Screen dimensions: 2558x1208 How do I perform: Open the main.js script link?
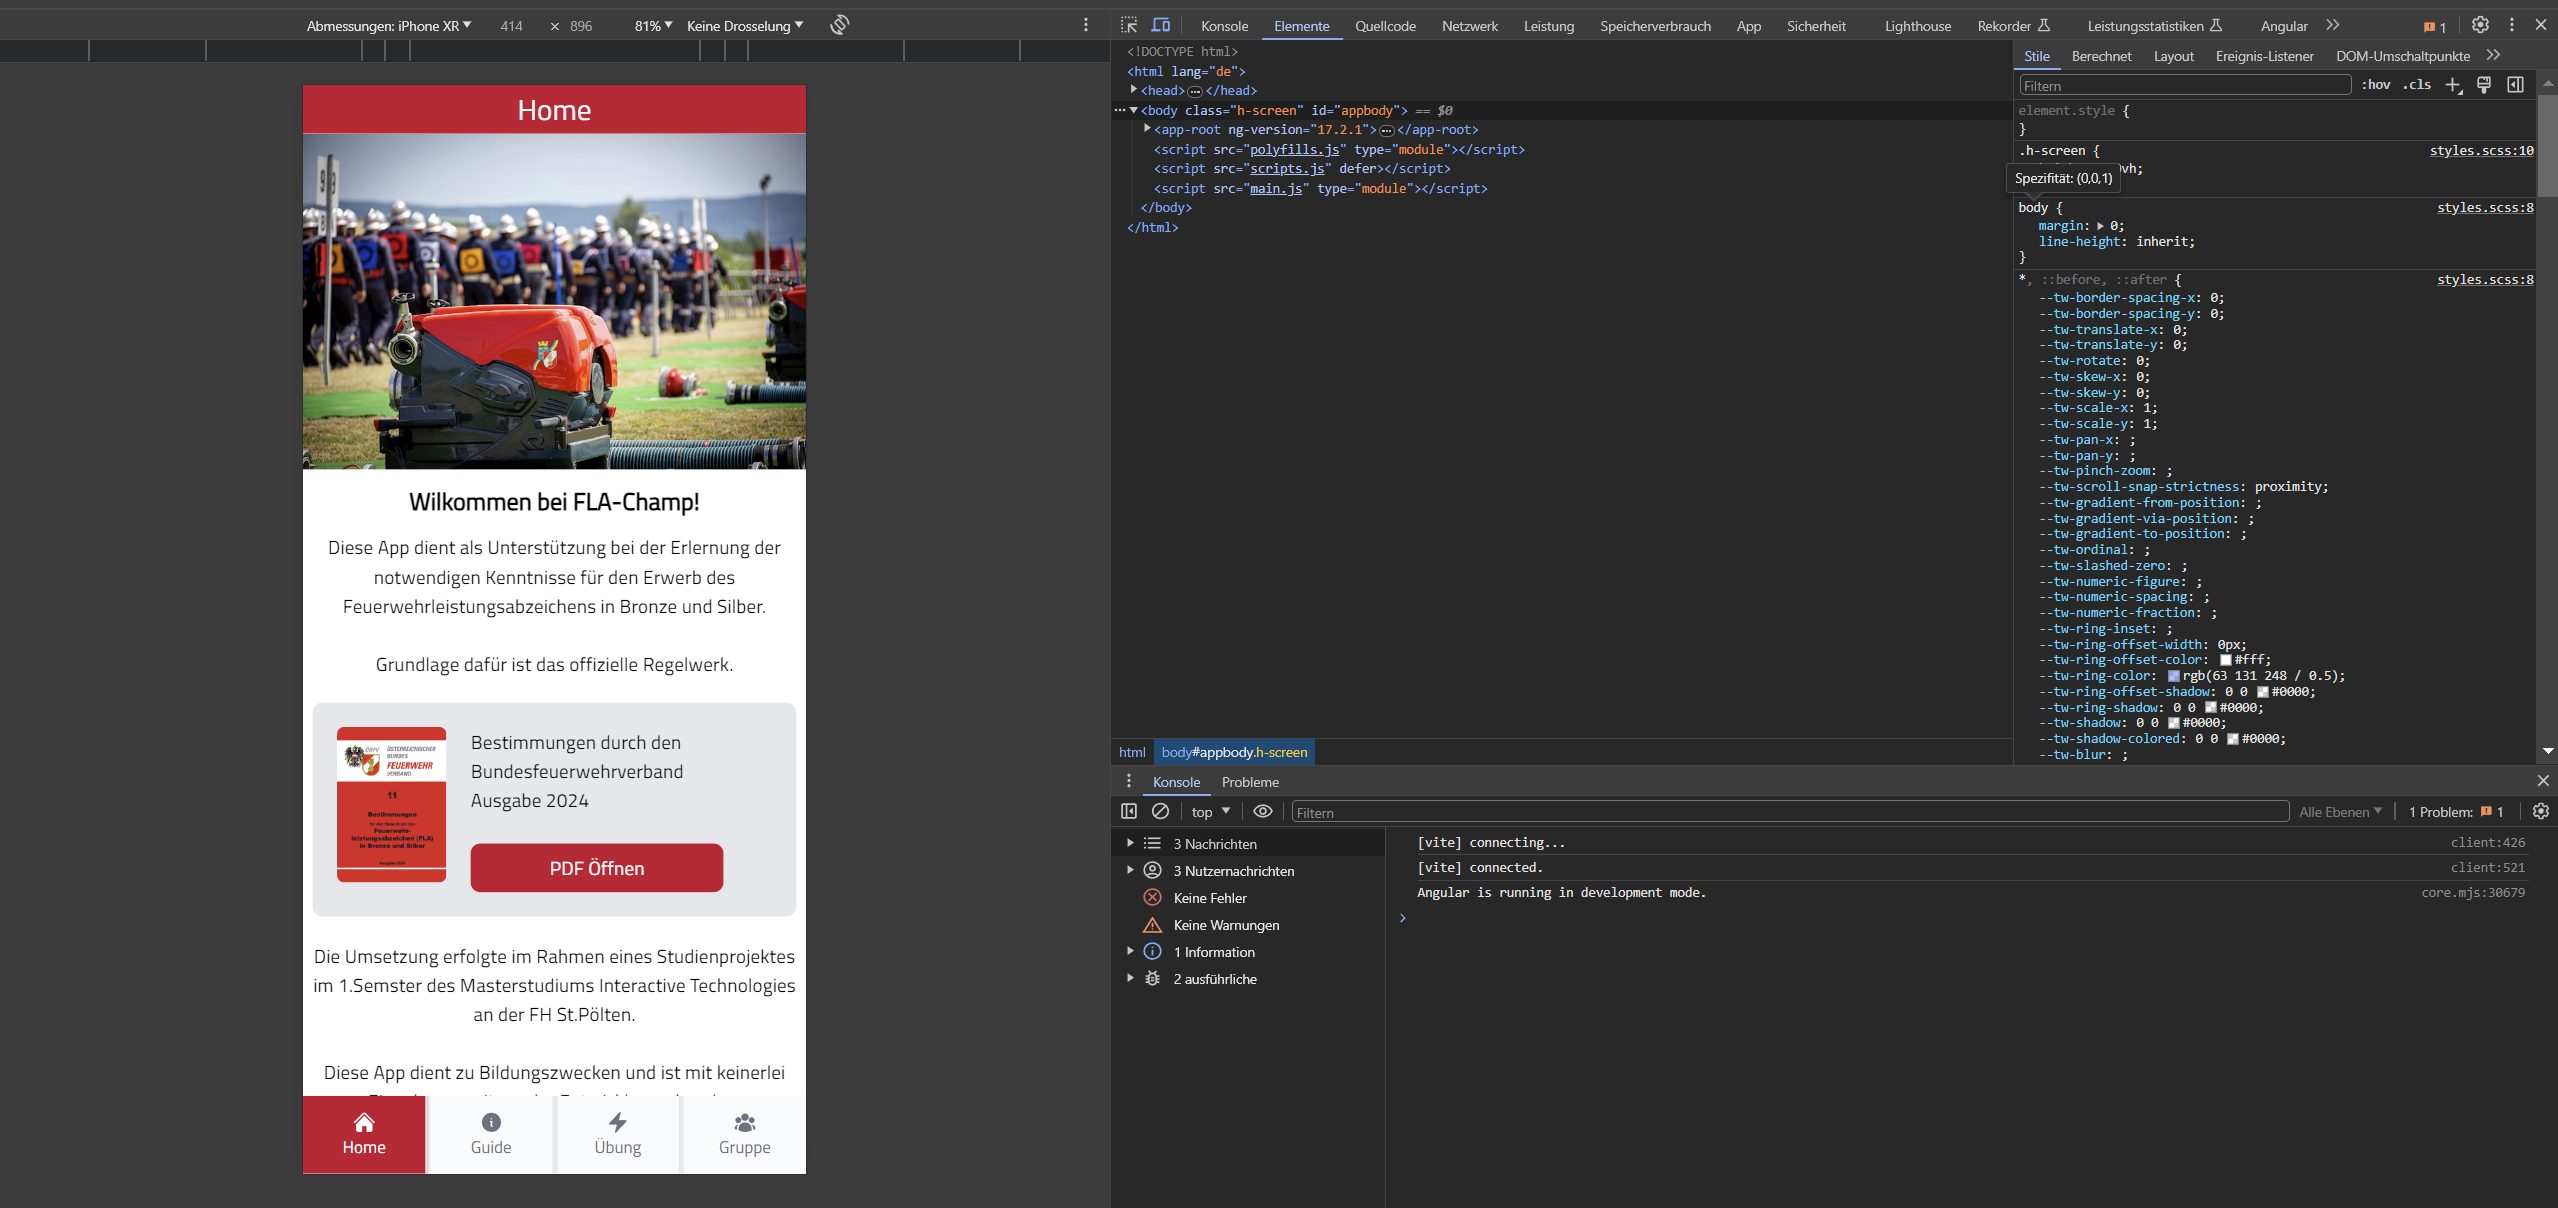tap(1276, 188)
